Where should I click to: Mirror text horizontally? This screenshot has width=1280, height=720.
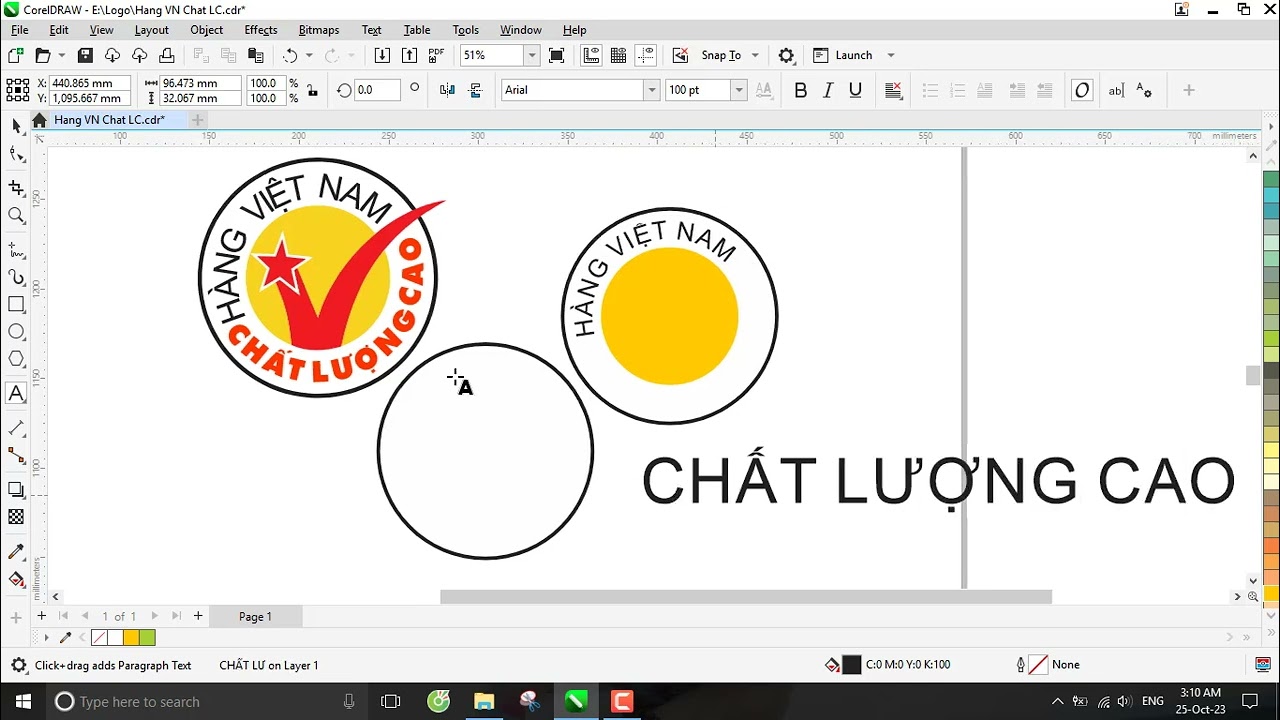click(x=447, y=90)
